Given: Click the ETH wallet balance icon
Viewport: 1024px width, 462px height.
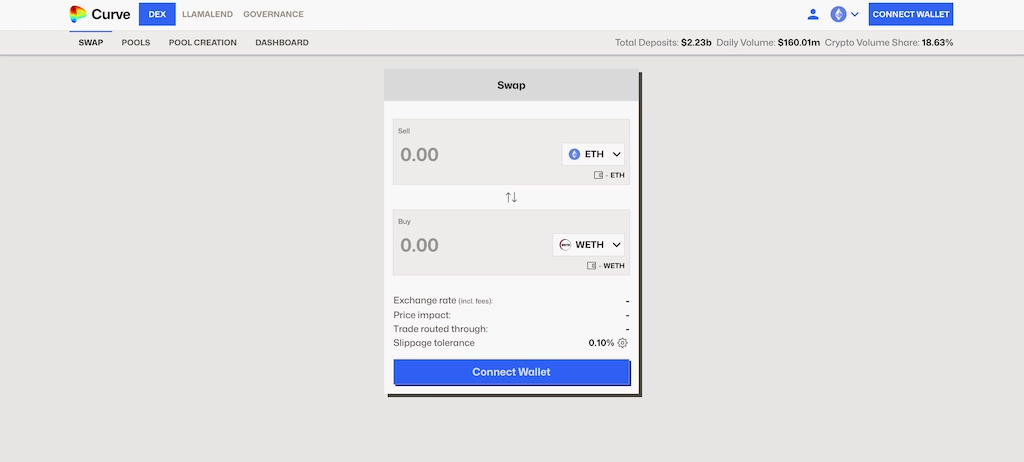Looking at the screenshot, I should coord(598,175).
